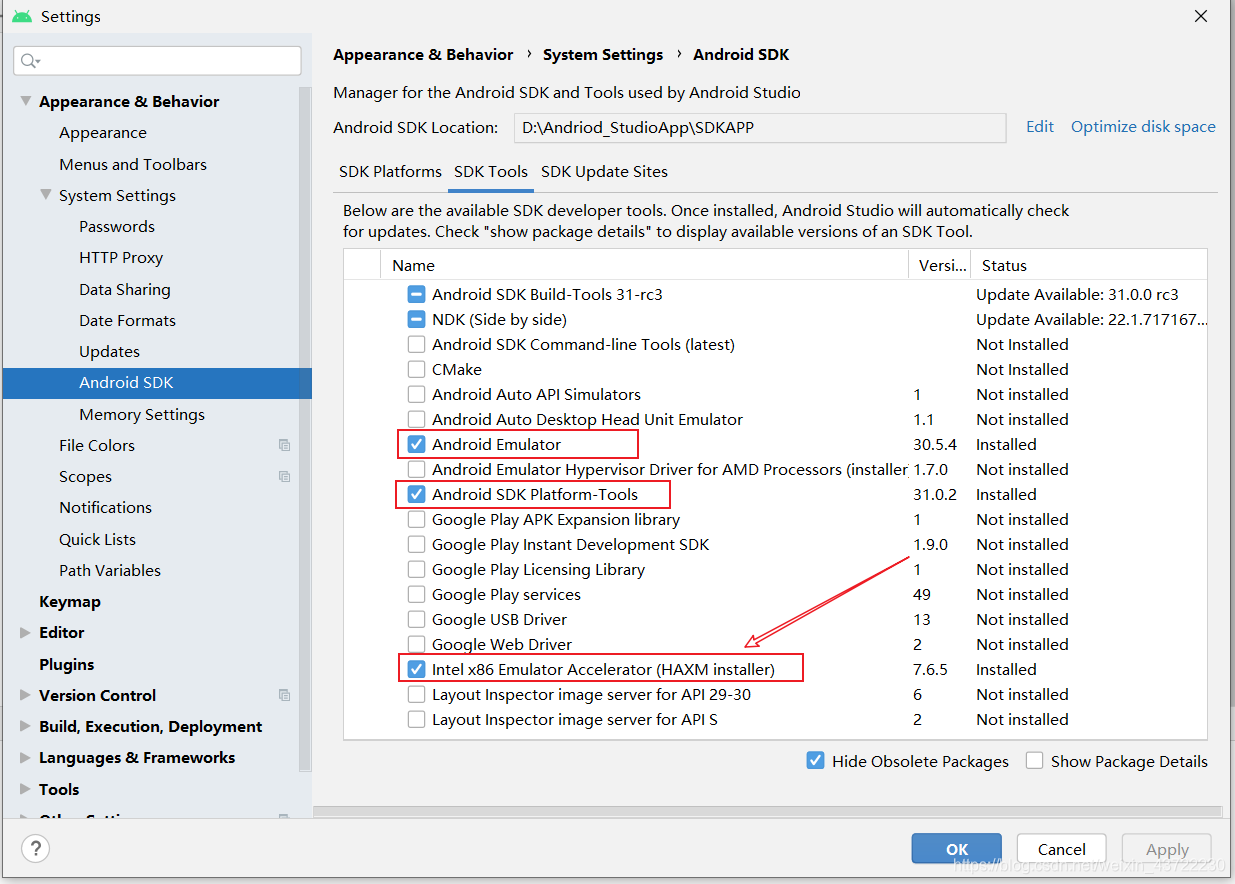Image resolution: width=1235 pixels, height=884 pixels.
Task: Check Android SDK Command-line Tools (latest)
Action: point(416,344)
